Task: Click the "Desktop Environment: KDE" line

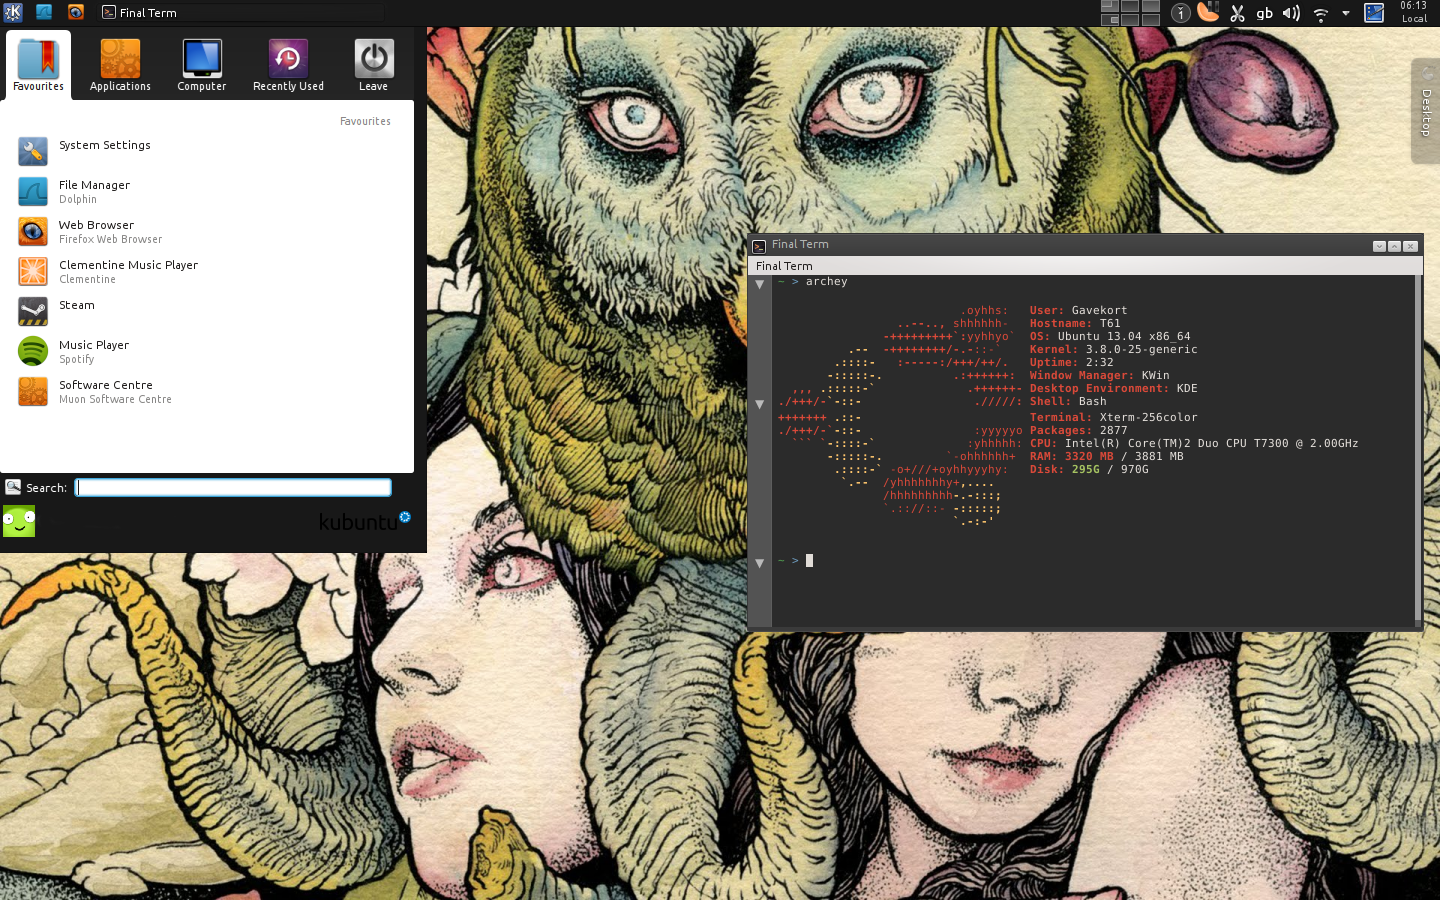Action: click(x=1114, y=389)
